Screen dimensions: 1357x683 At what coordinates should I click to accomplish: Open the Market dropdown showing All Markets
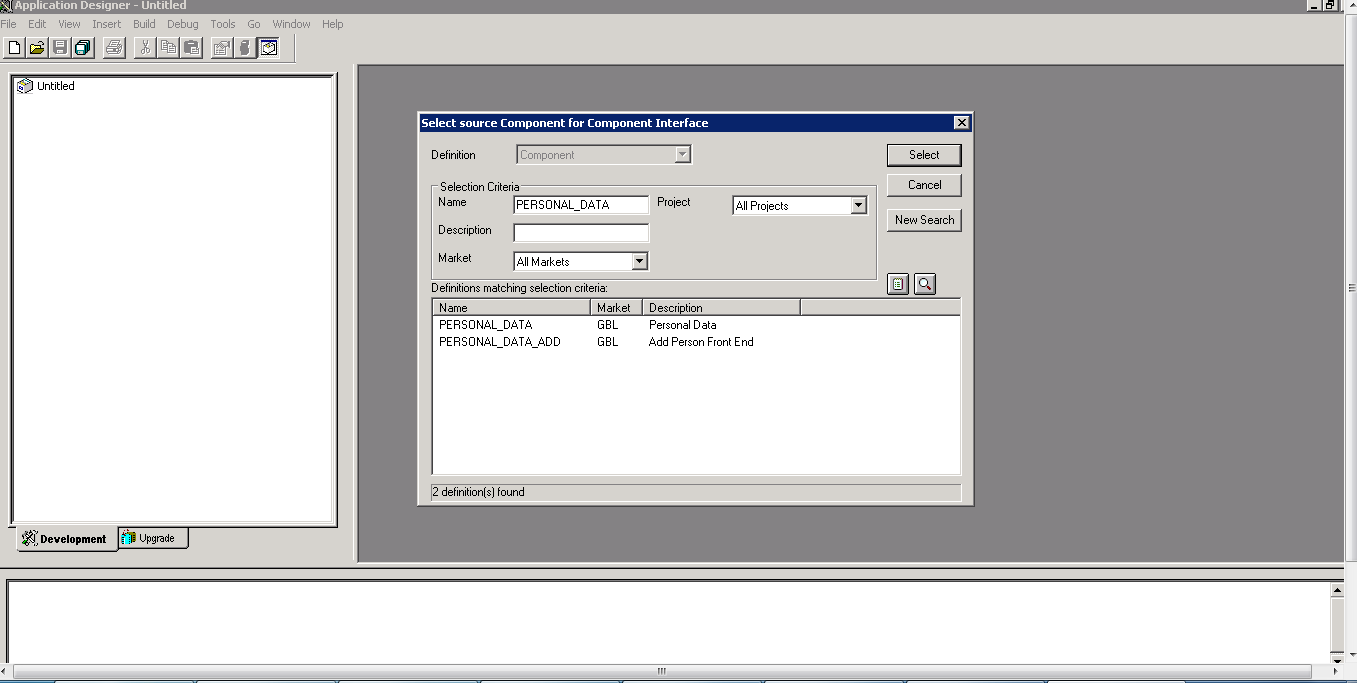click(639, 260)
